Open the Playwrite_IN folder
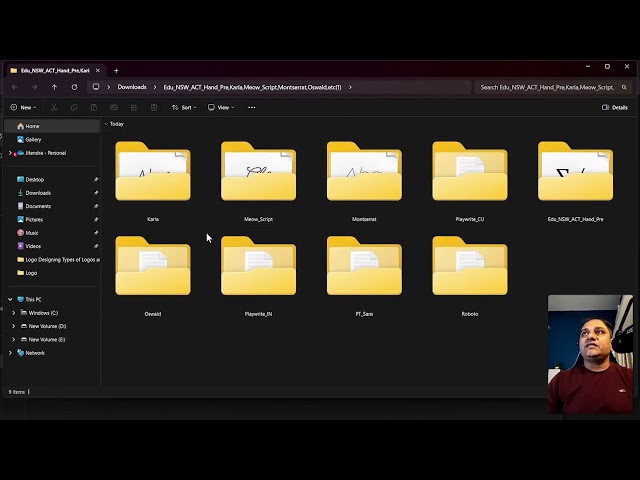Viewport: 640px width, 480px height. tap(258, 266)
